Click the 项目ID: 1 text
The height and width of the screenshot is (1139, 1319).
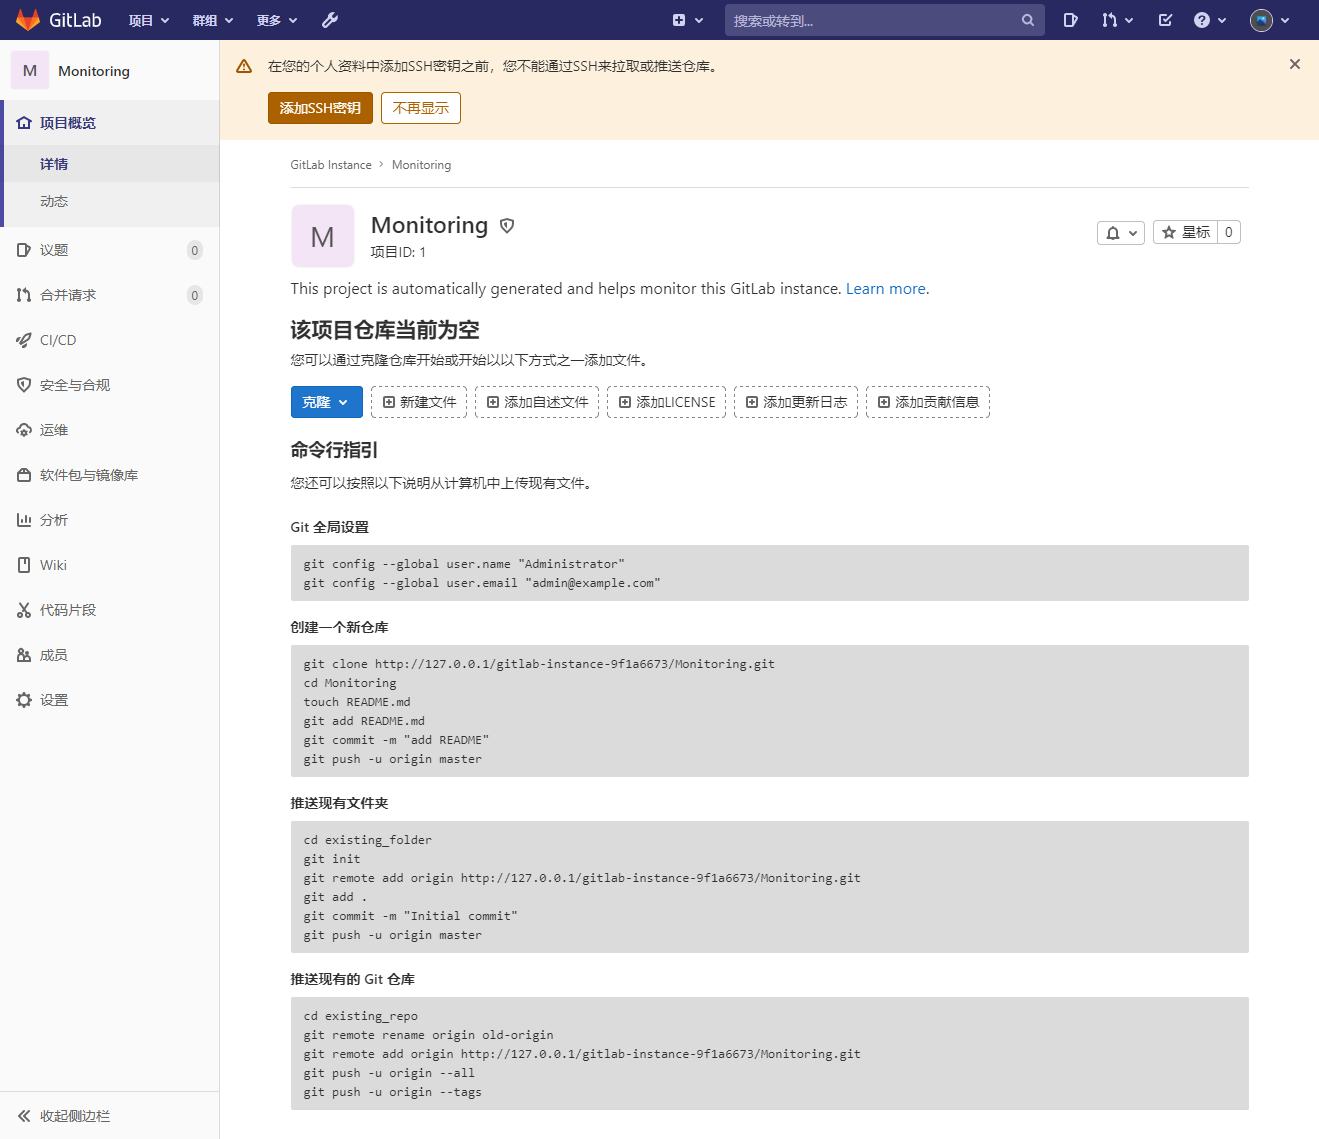(398, 252)
